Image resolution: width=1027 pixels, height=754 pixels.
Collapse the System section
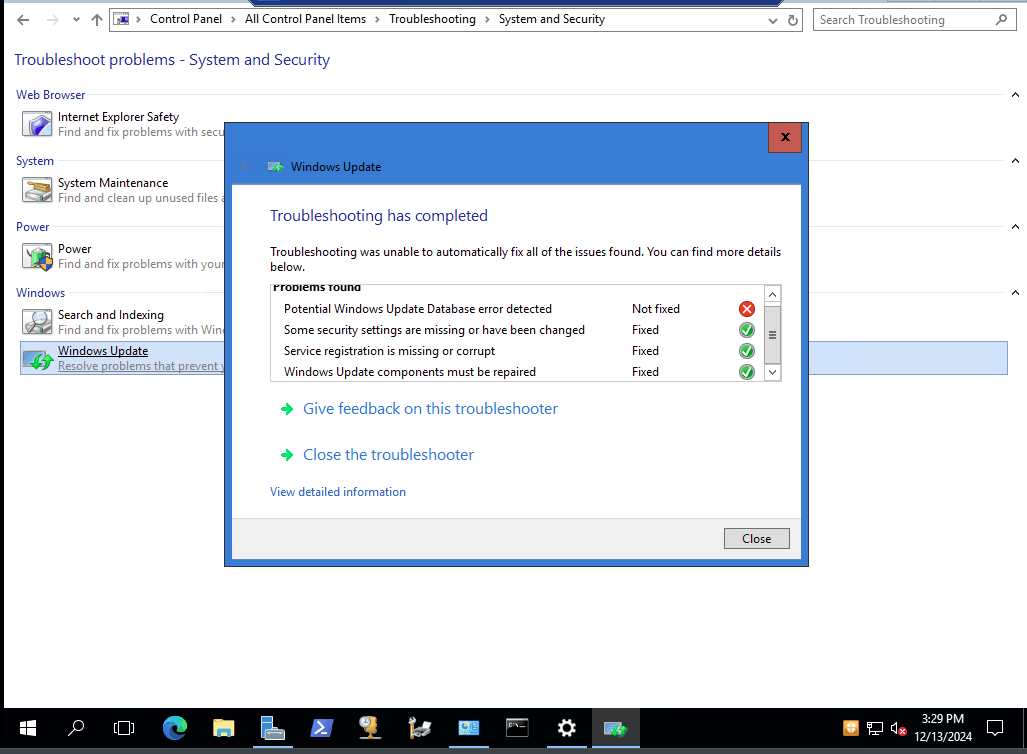(x=1015, y=161)
